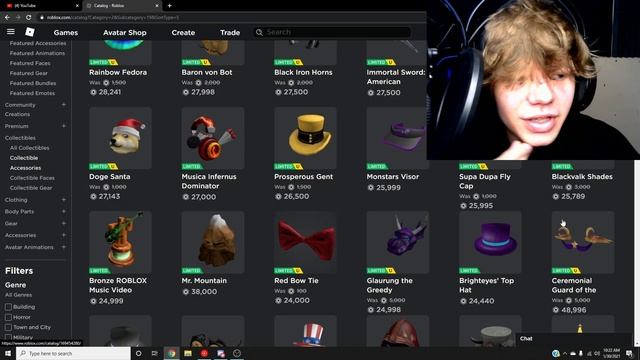Reload the page with the refresh icon
The width and height of the screenshot is (640, 360).
pyautogui.click(x=29, y=18)
